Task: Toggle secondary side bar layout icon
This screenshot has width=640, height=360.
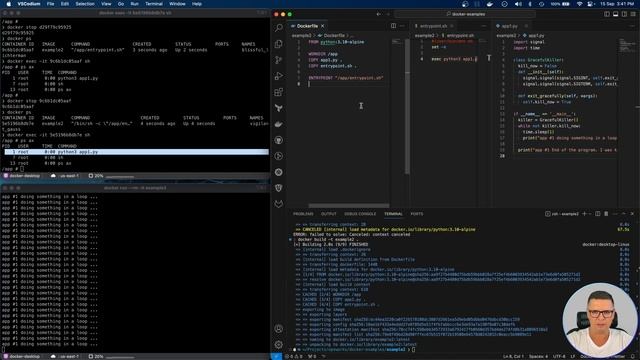Action: point(624,14)
